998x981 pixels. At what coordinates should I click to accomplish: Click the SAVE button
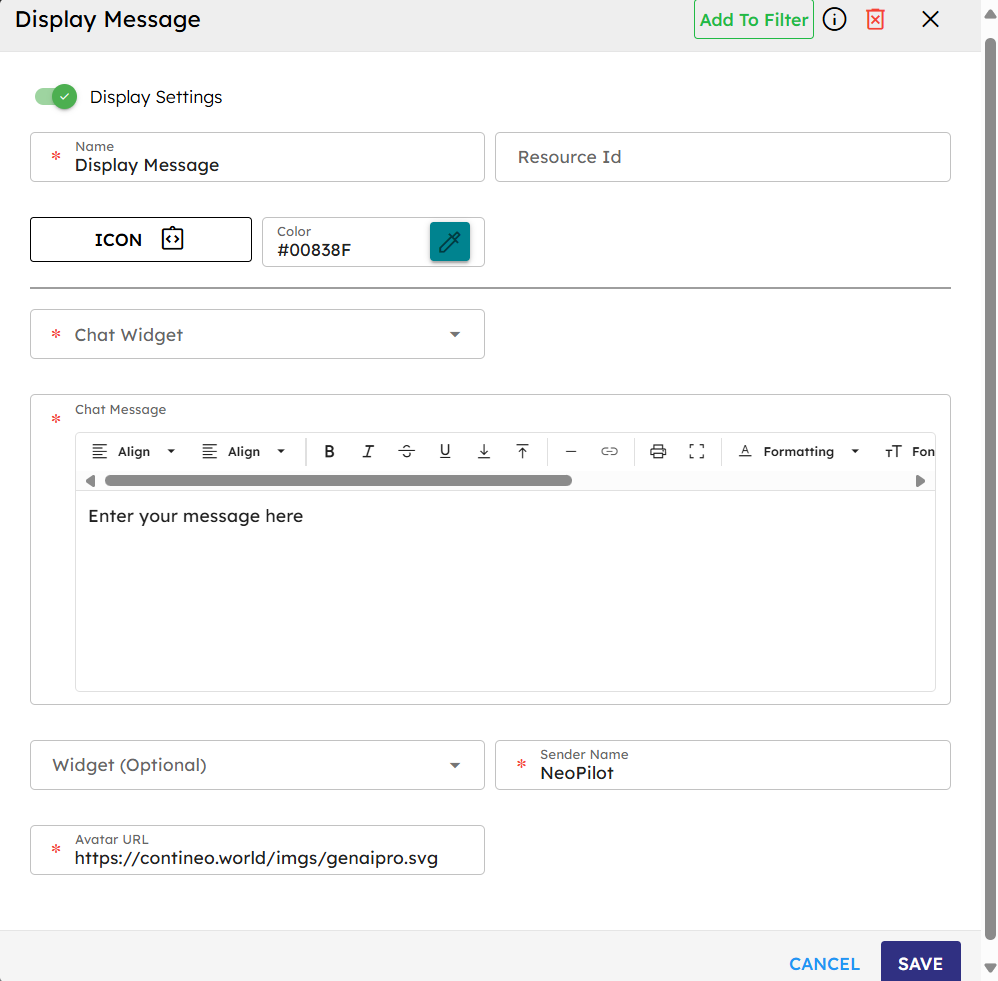(x=920, y=963)
